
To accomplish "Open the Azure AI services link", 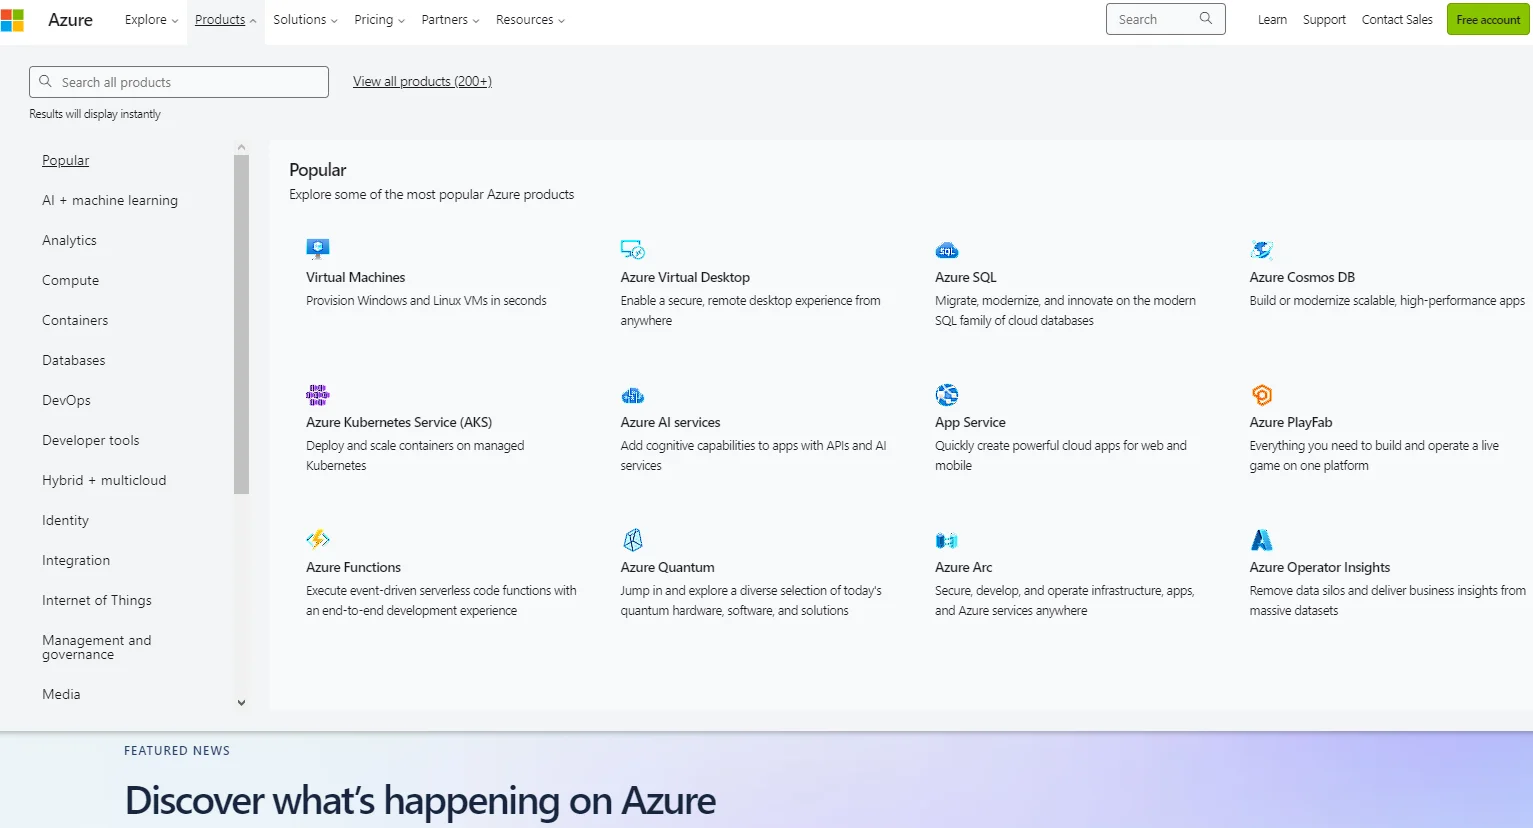I will [x=670, y=422].
